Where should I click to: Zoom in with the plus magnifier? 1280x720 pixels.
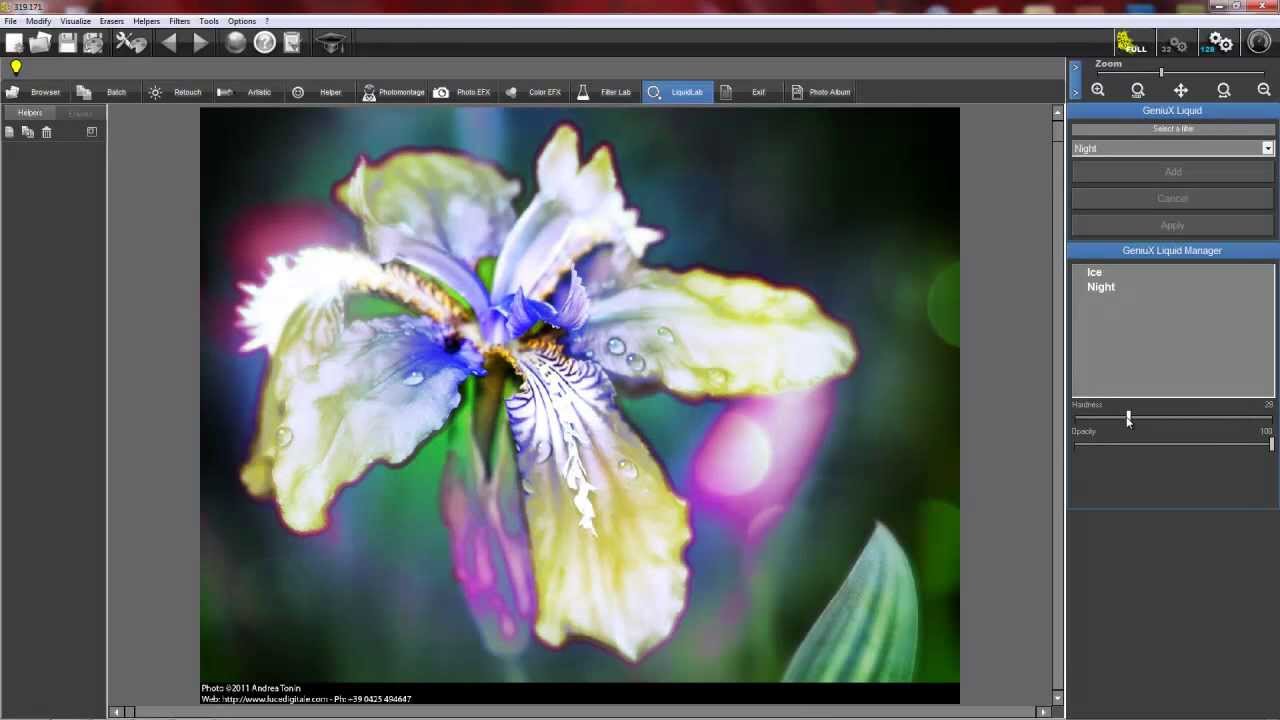click(x=1098, y=90)
